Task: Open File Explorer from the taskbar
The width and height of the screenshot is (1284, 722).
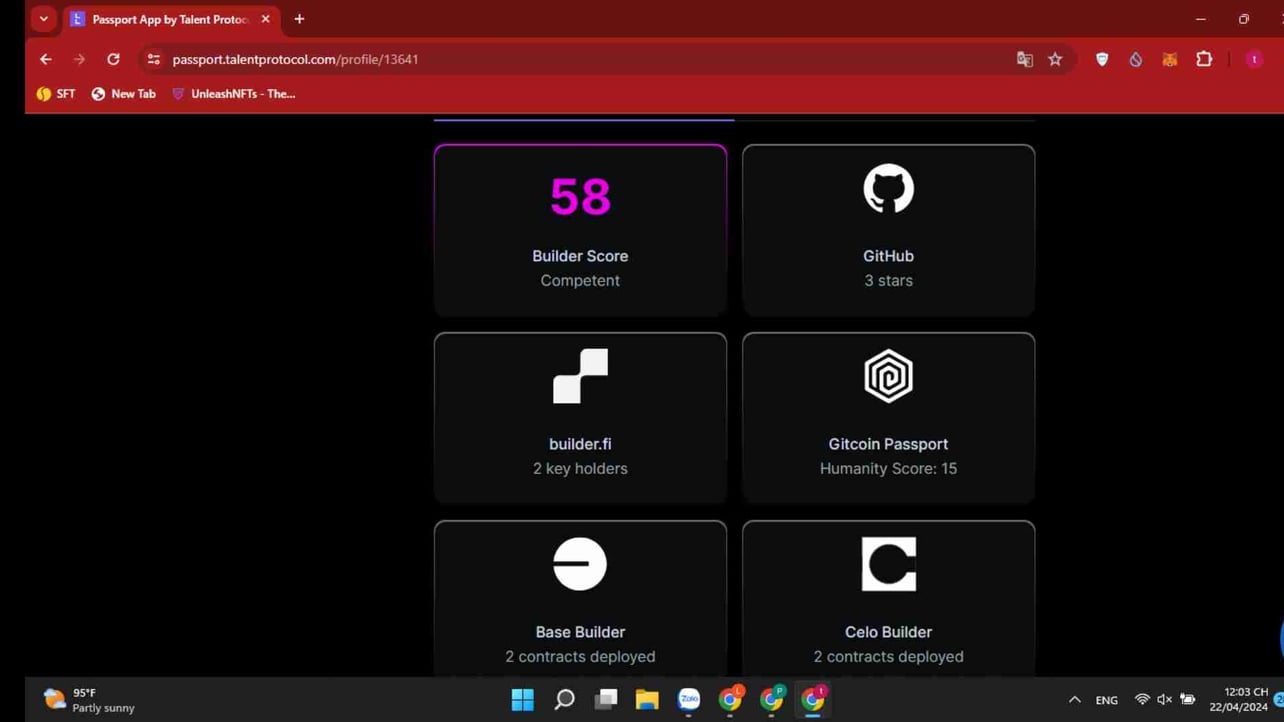Action: coord(647,700)
